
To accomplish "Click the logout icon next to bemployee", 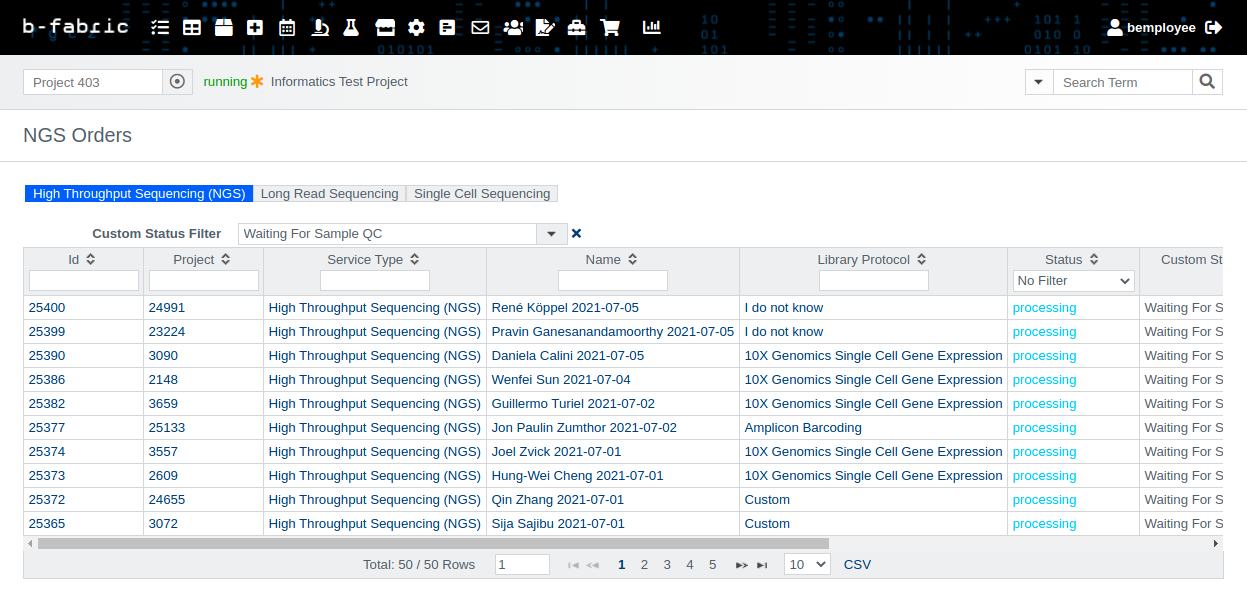I will click(1214, 28).
